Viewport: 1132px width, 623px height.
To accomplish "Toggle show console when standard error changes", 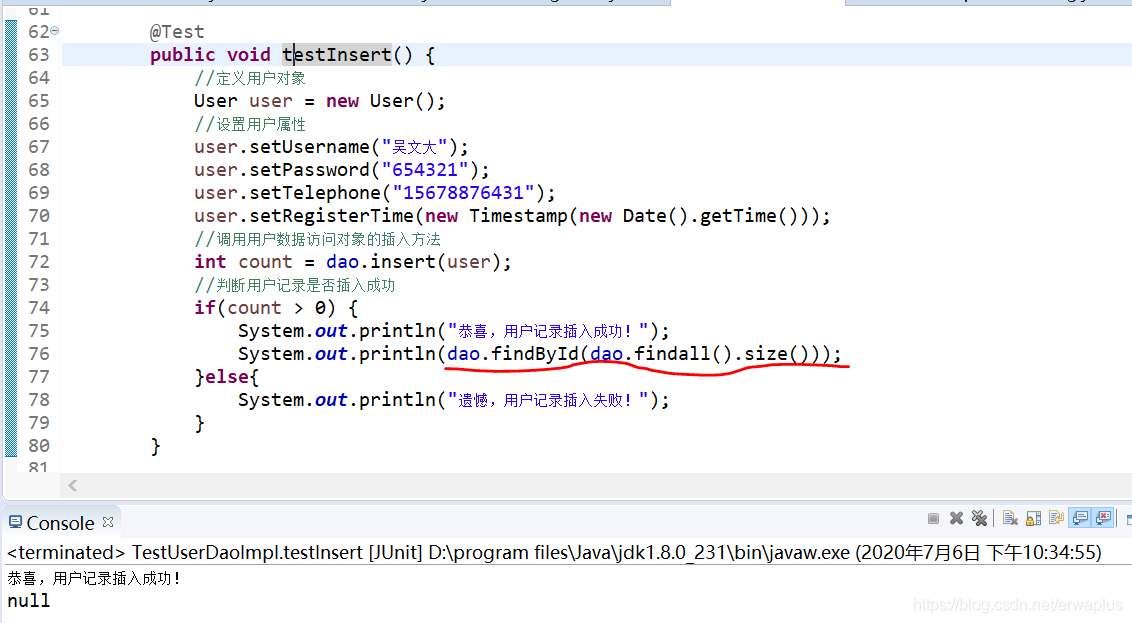I will click(1103, 518).
